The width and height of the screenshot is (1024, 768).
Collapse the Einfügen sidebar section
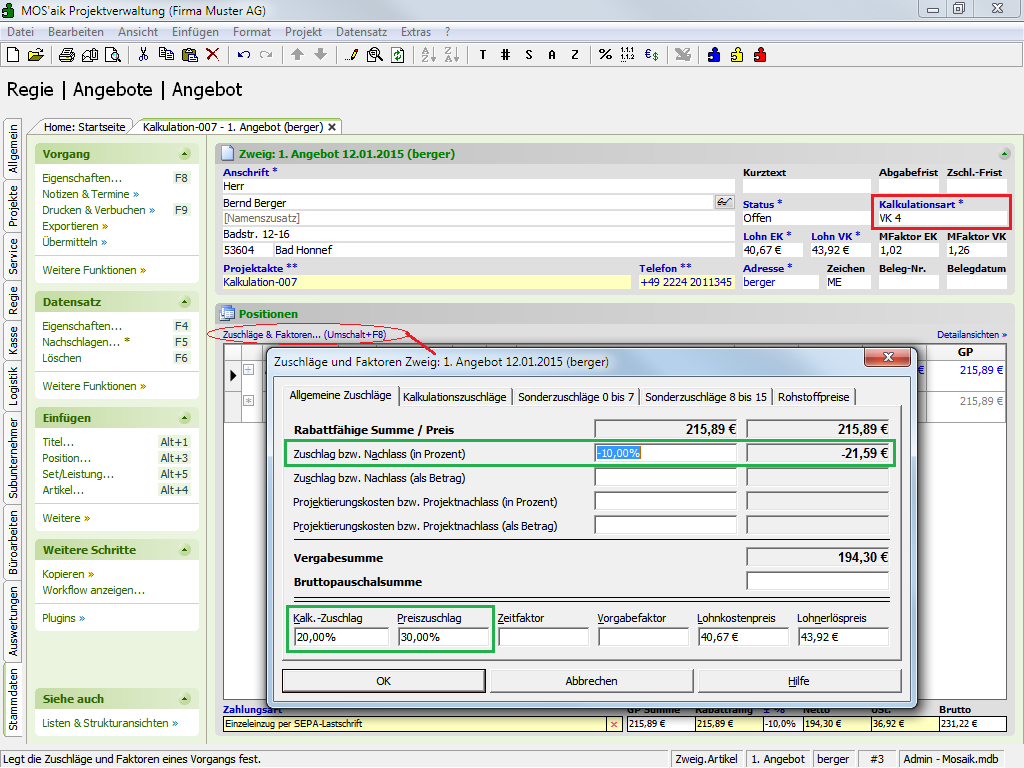[x=185, y=418]
